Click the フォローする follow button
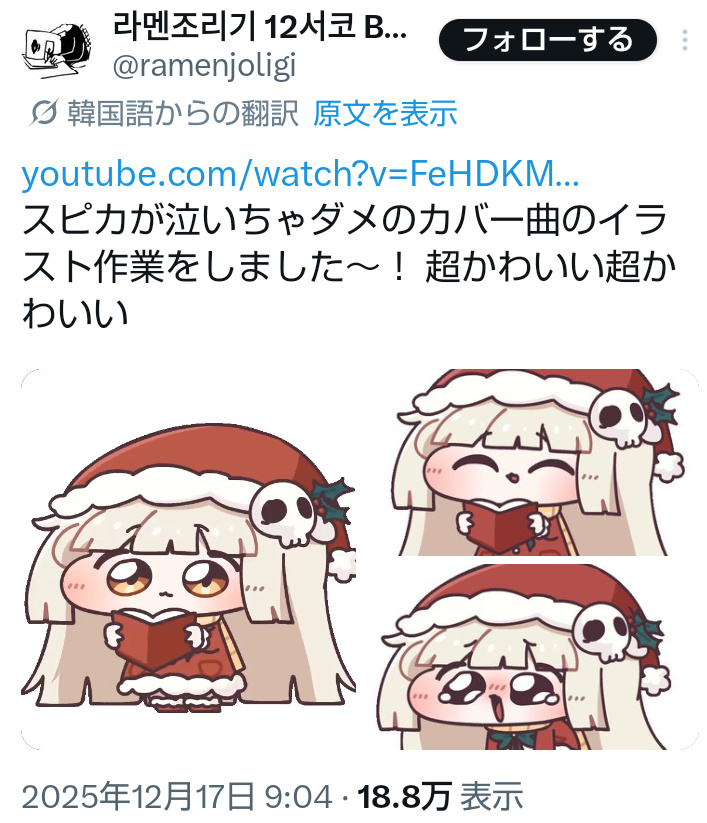Screen dimensions: 707x823 [547, 40]
